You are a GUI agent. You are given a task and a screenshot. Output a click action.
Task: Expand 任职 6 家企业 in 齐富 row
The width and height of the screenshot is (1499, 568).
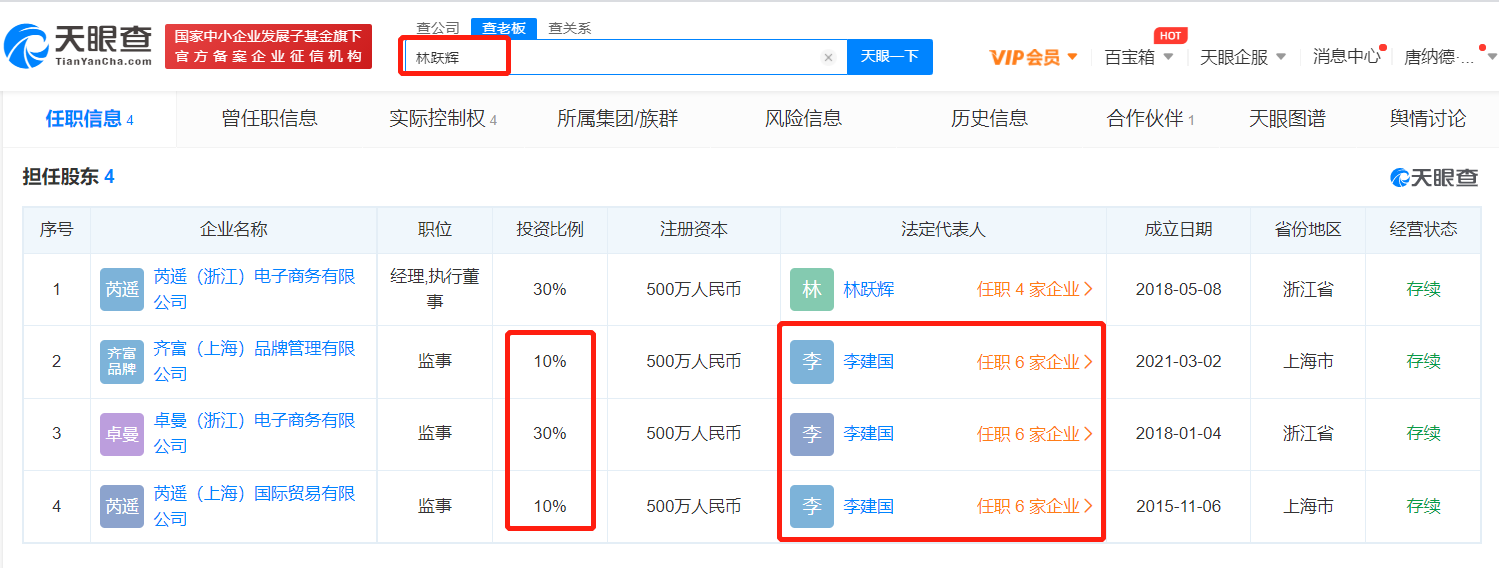(1035, 362)
